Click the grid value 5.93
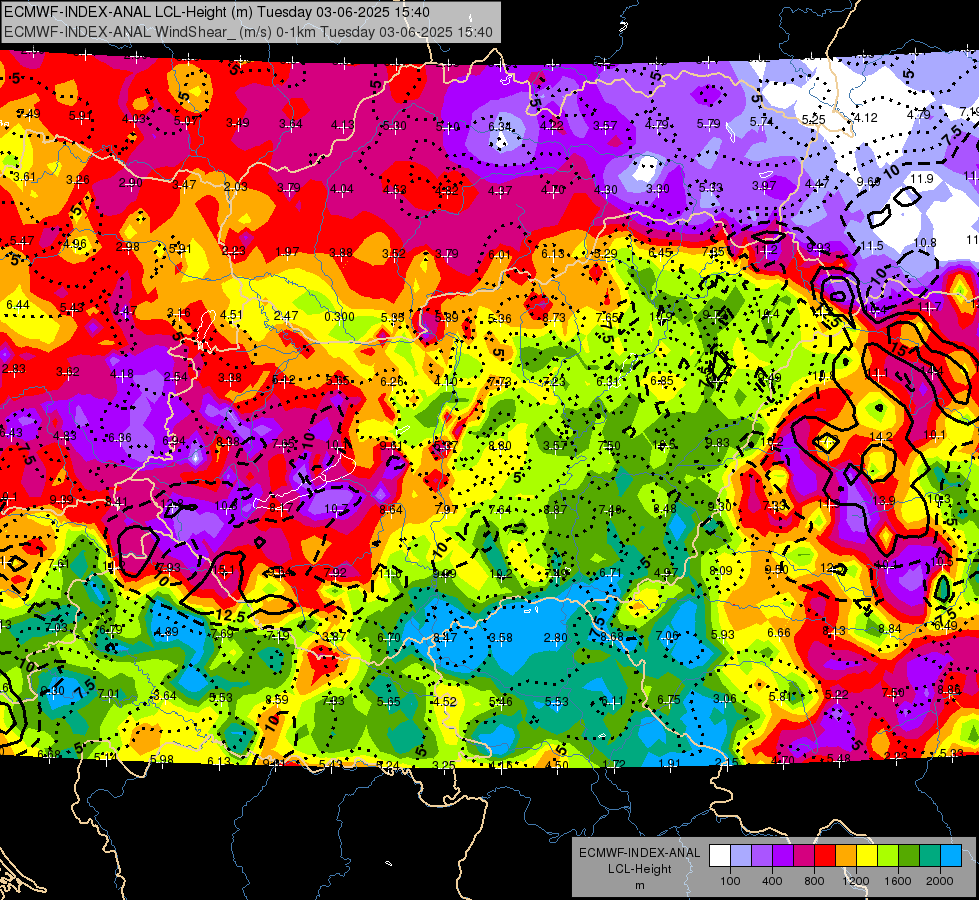 (722, 635)
